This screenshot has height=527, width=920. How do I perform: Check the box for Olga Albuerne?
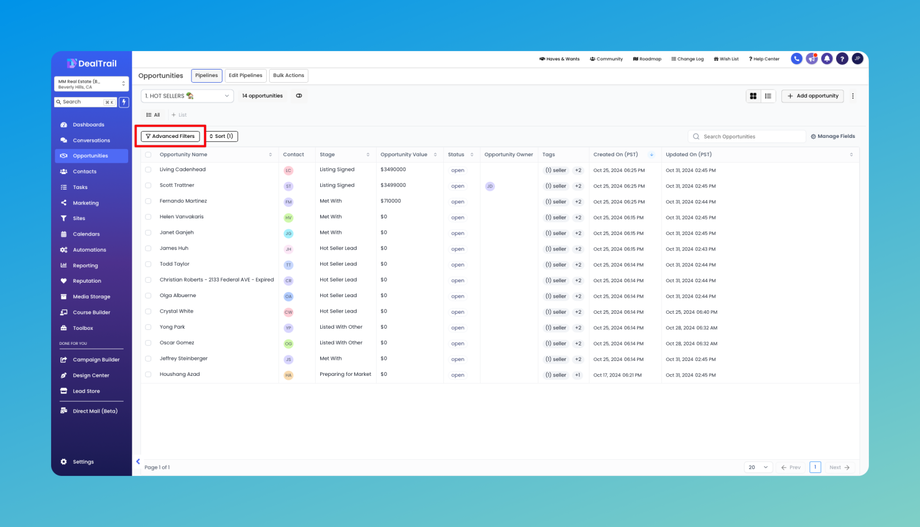[148, 296]
